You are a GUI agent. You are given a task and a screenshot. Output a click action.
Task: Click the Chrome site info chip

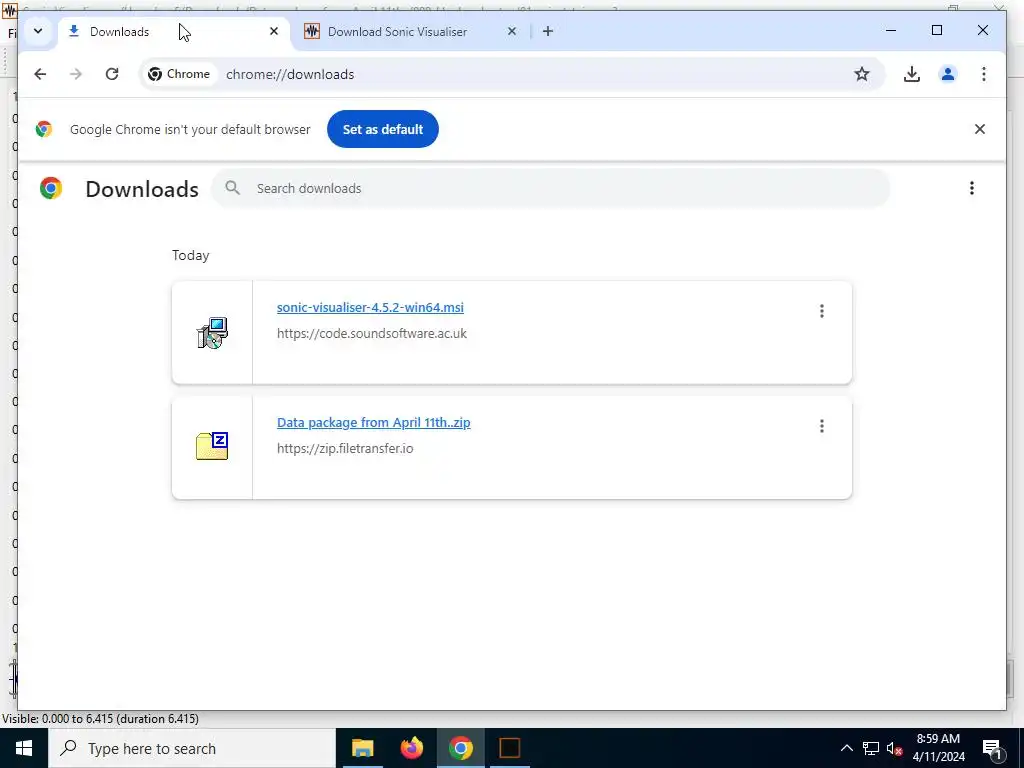[180, 74]
